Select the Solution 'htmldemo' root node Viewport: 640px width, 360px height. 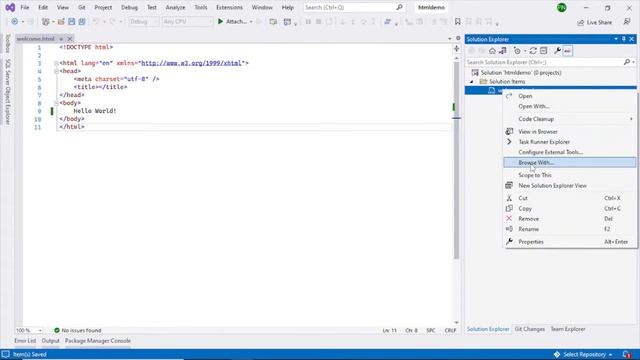pyautogui.click(x=520, y=73)
